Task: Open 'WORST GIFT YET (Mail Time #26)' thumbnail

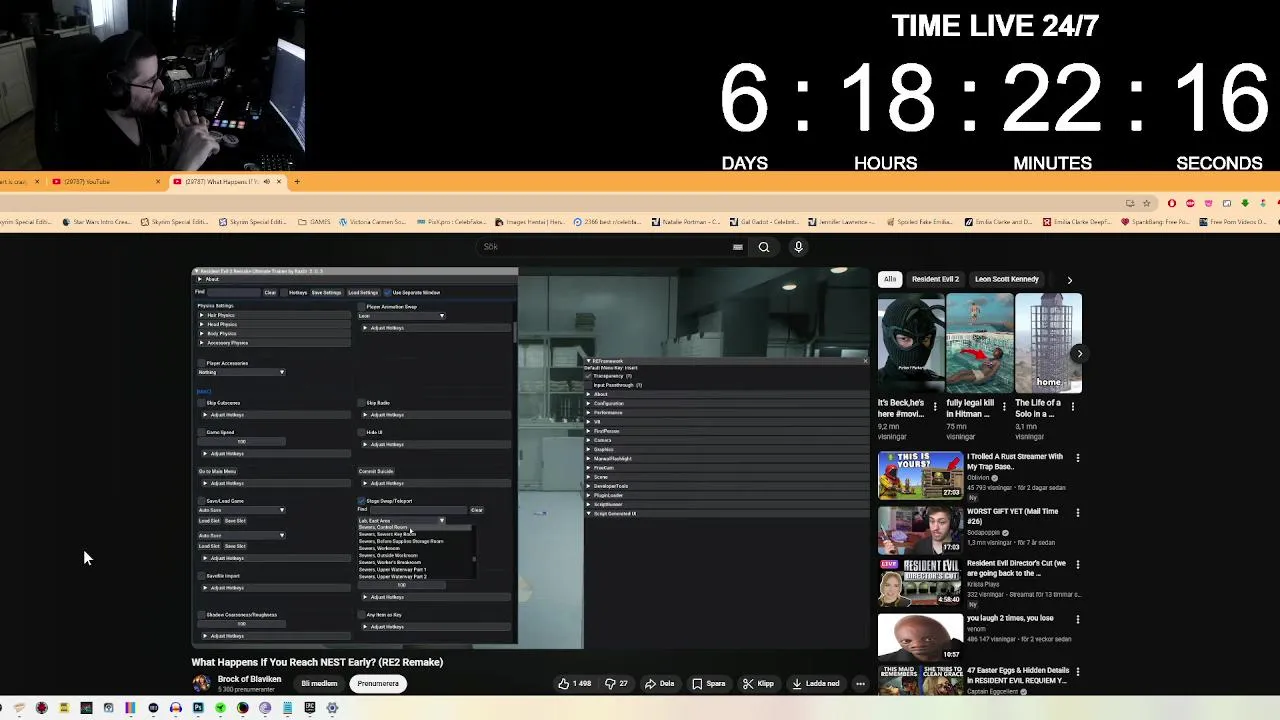Action: pyautogui.click(x=920, y=530)
